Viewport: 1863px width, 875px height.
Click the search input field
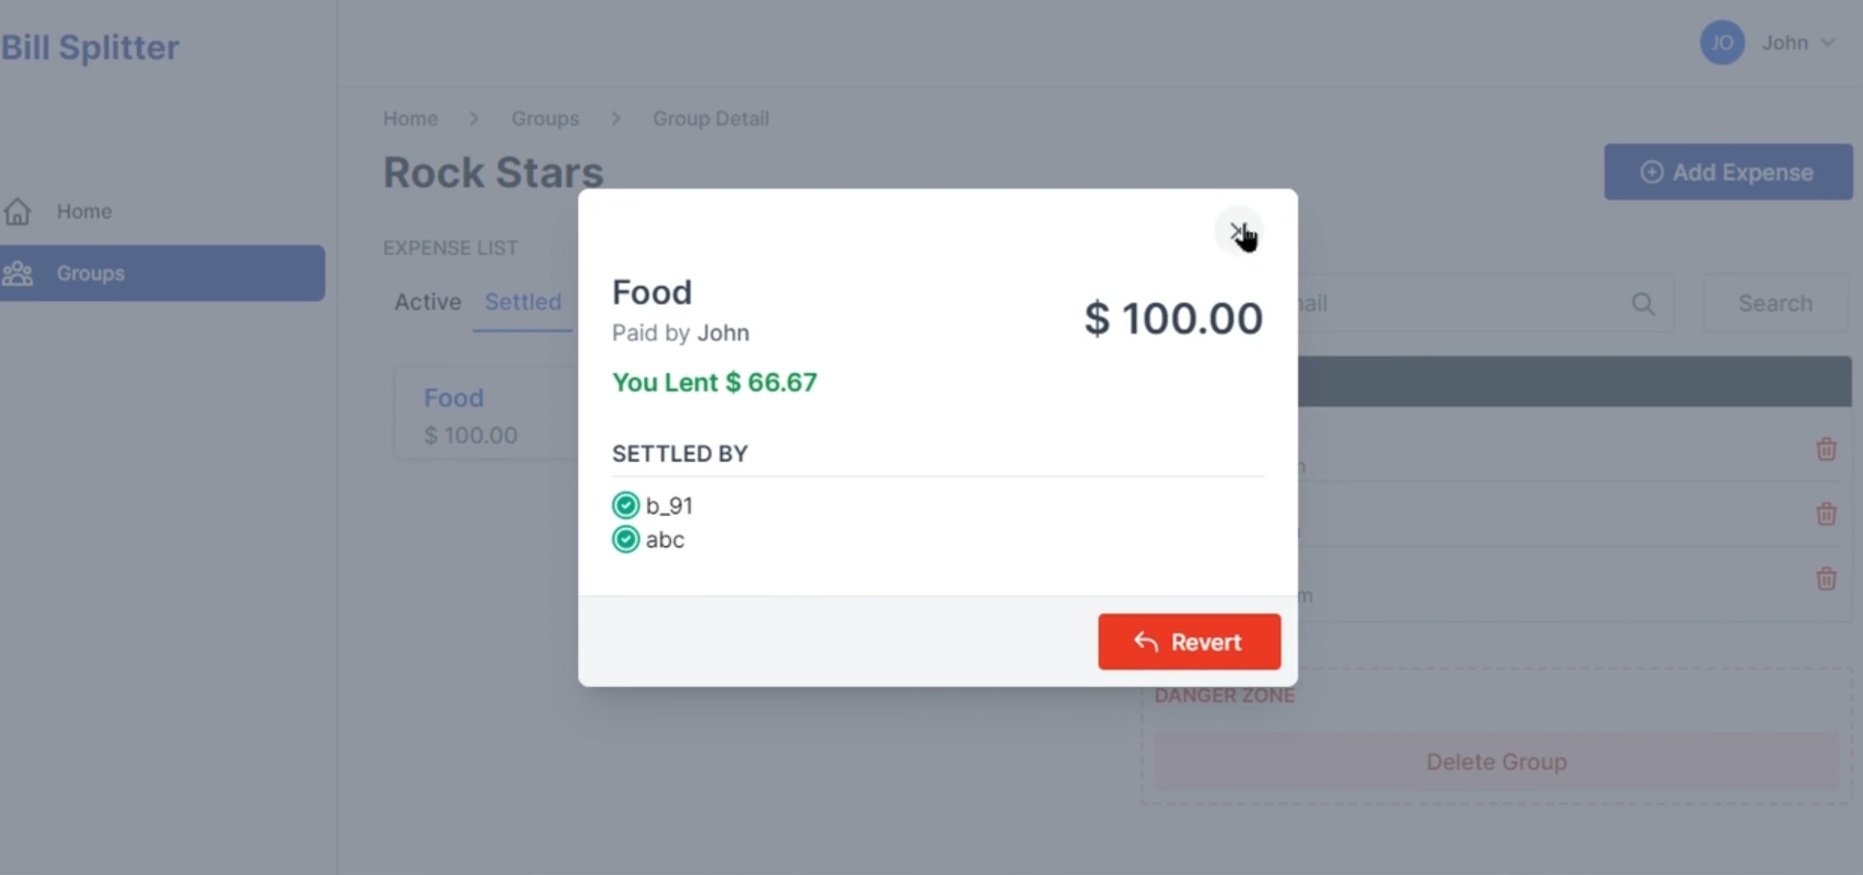point(1450,303)
